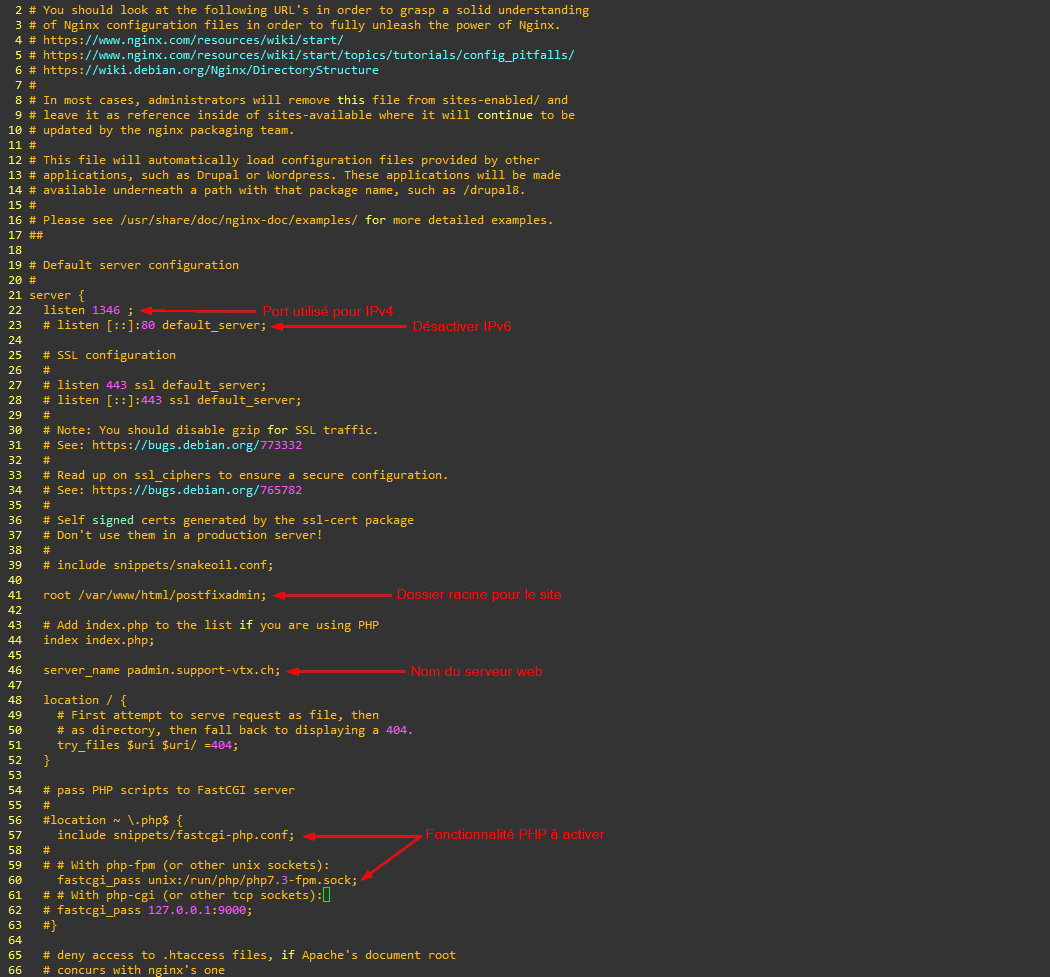Click line number 22 in the gutter
This screenshot has height=977, width=1050.
click(15, 310)
